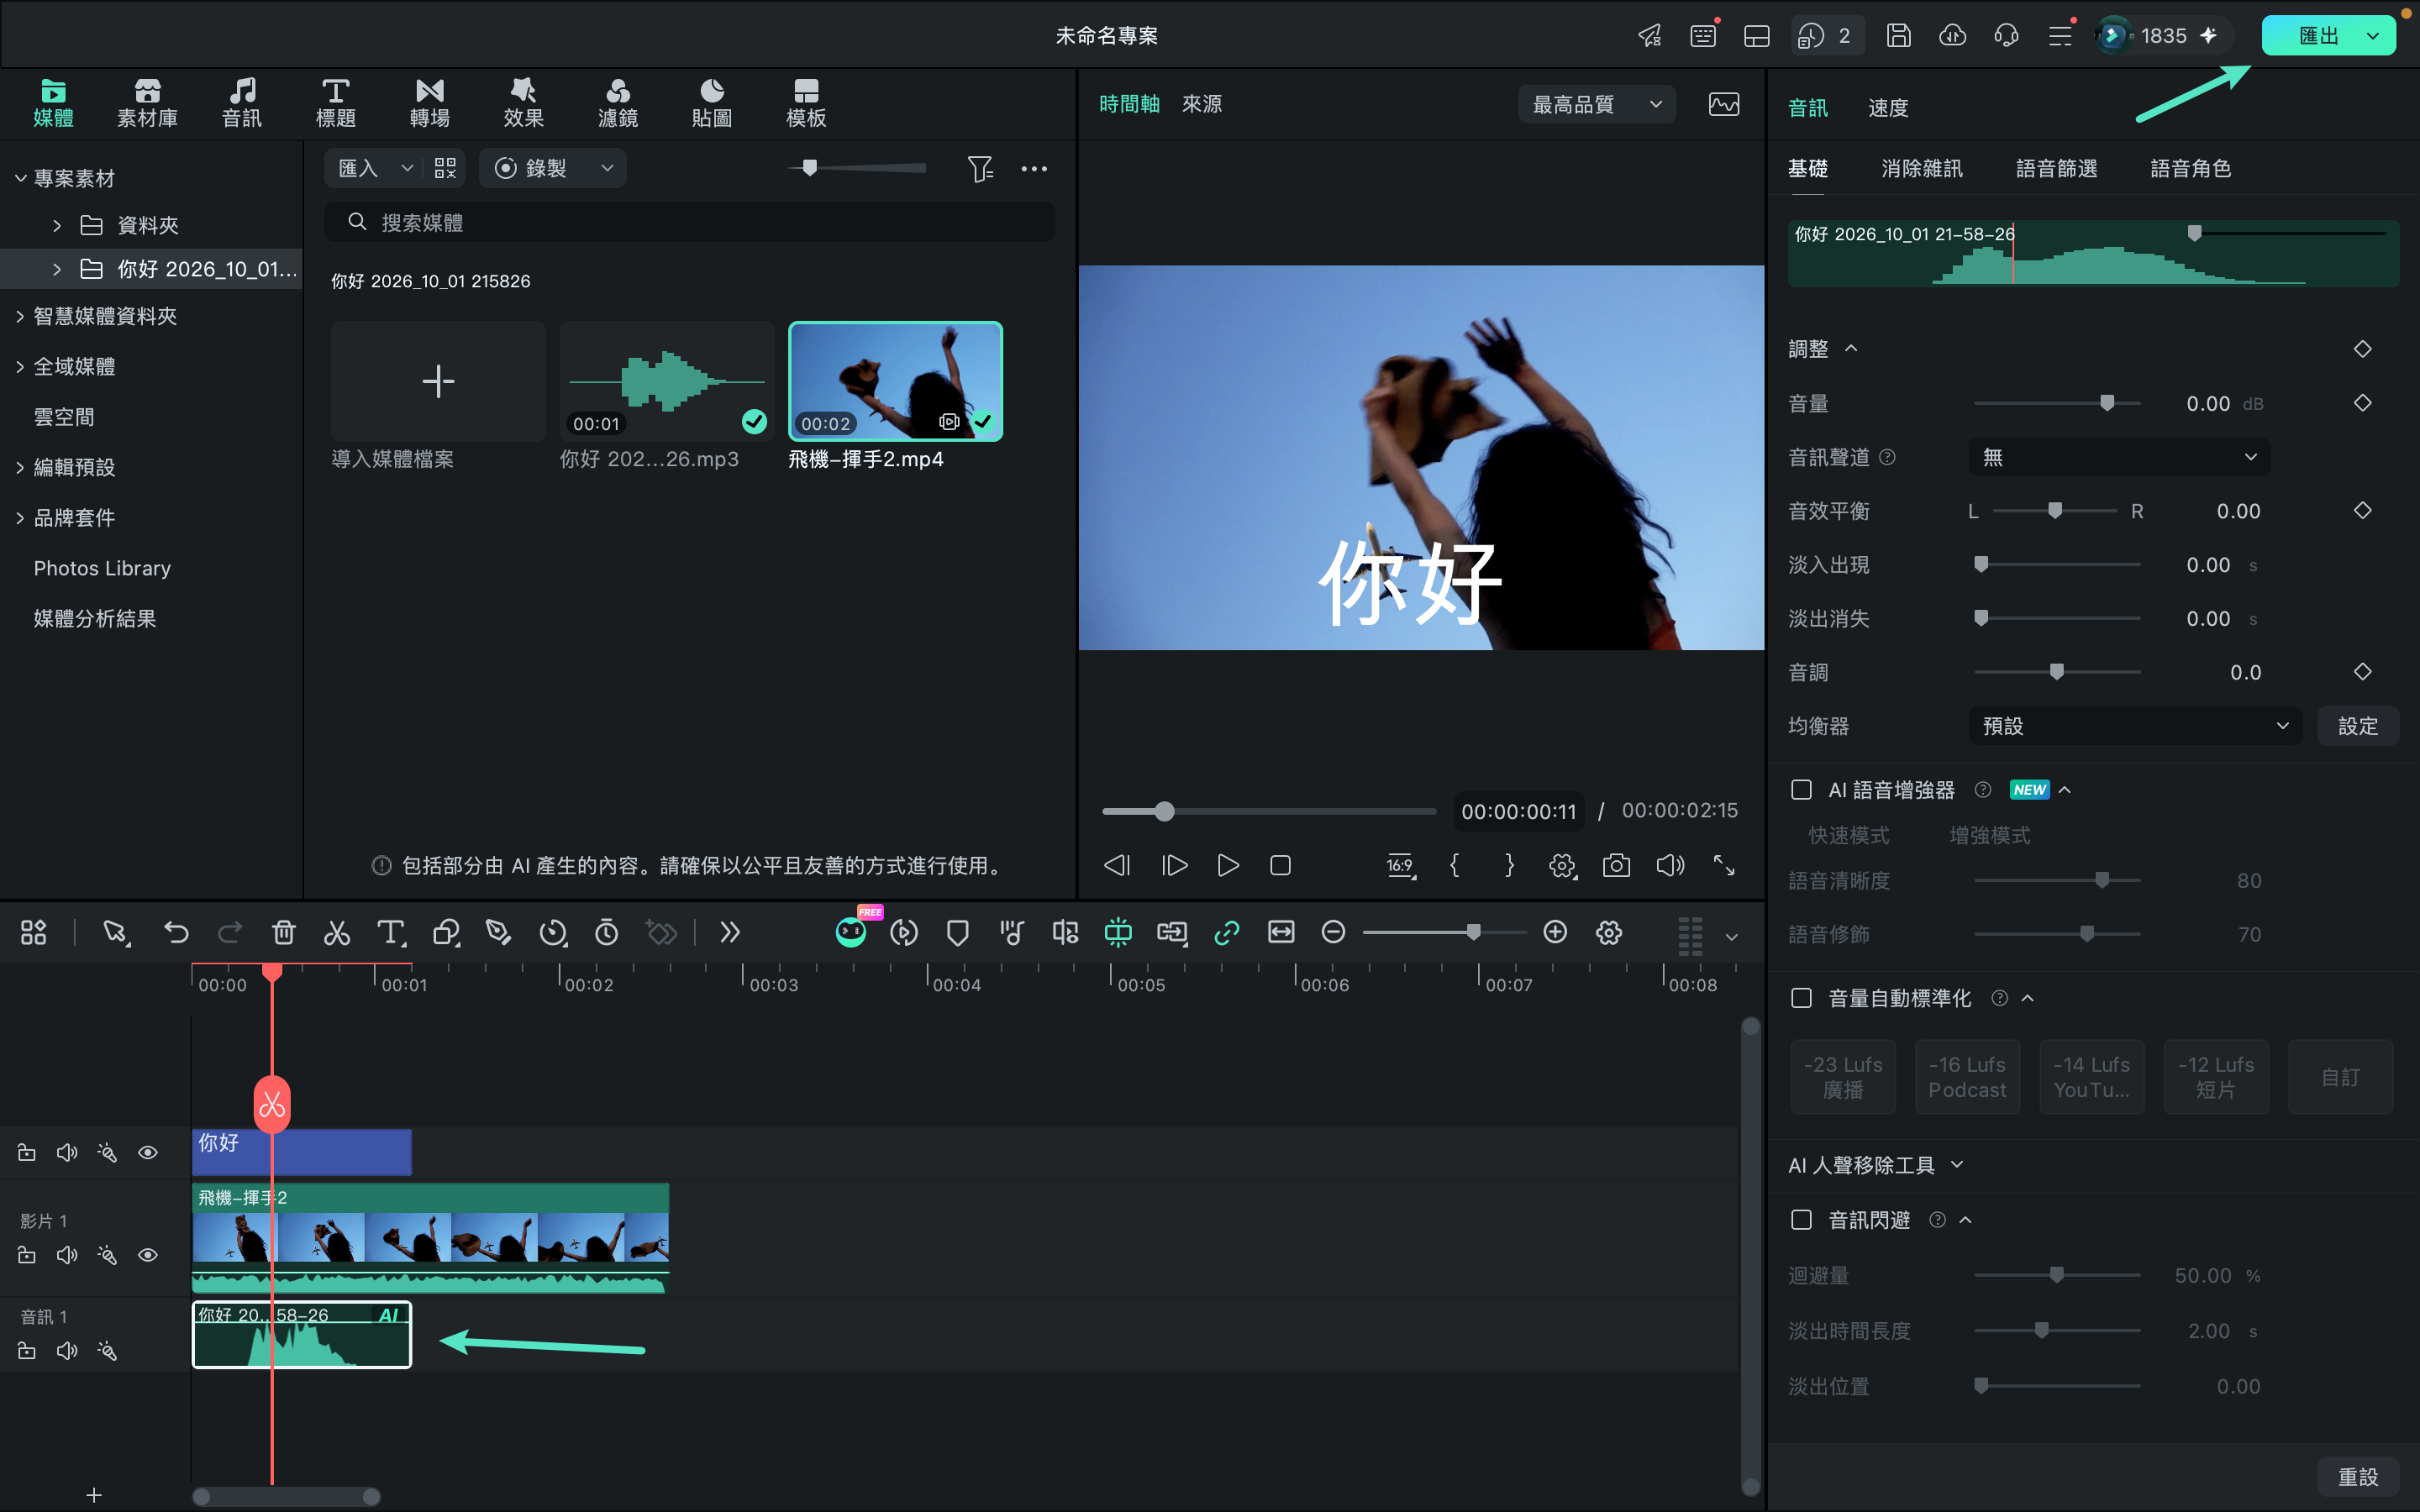
Task: Click the 搜索媒體 search field
Action: click(x=689, y=222)
